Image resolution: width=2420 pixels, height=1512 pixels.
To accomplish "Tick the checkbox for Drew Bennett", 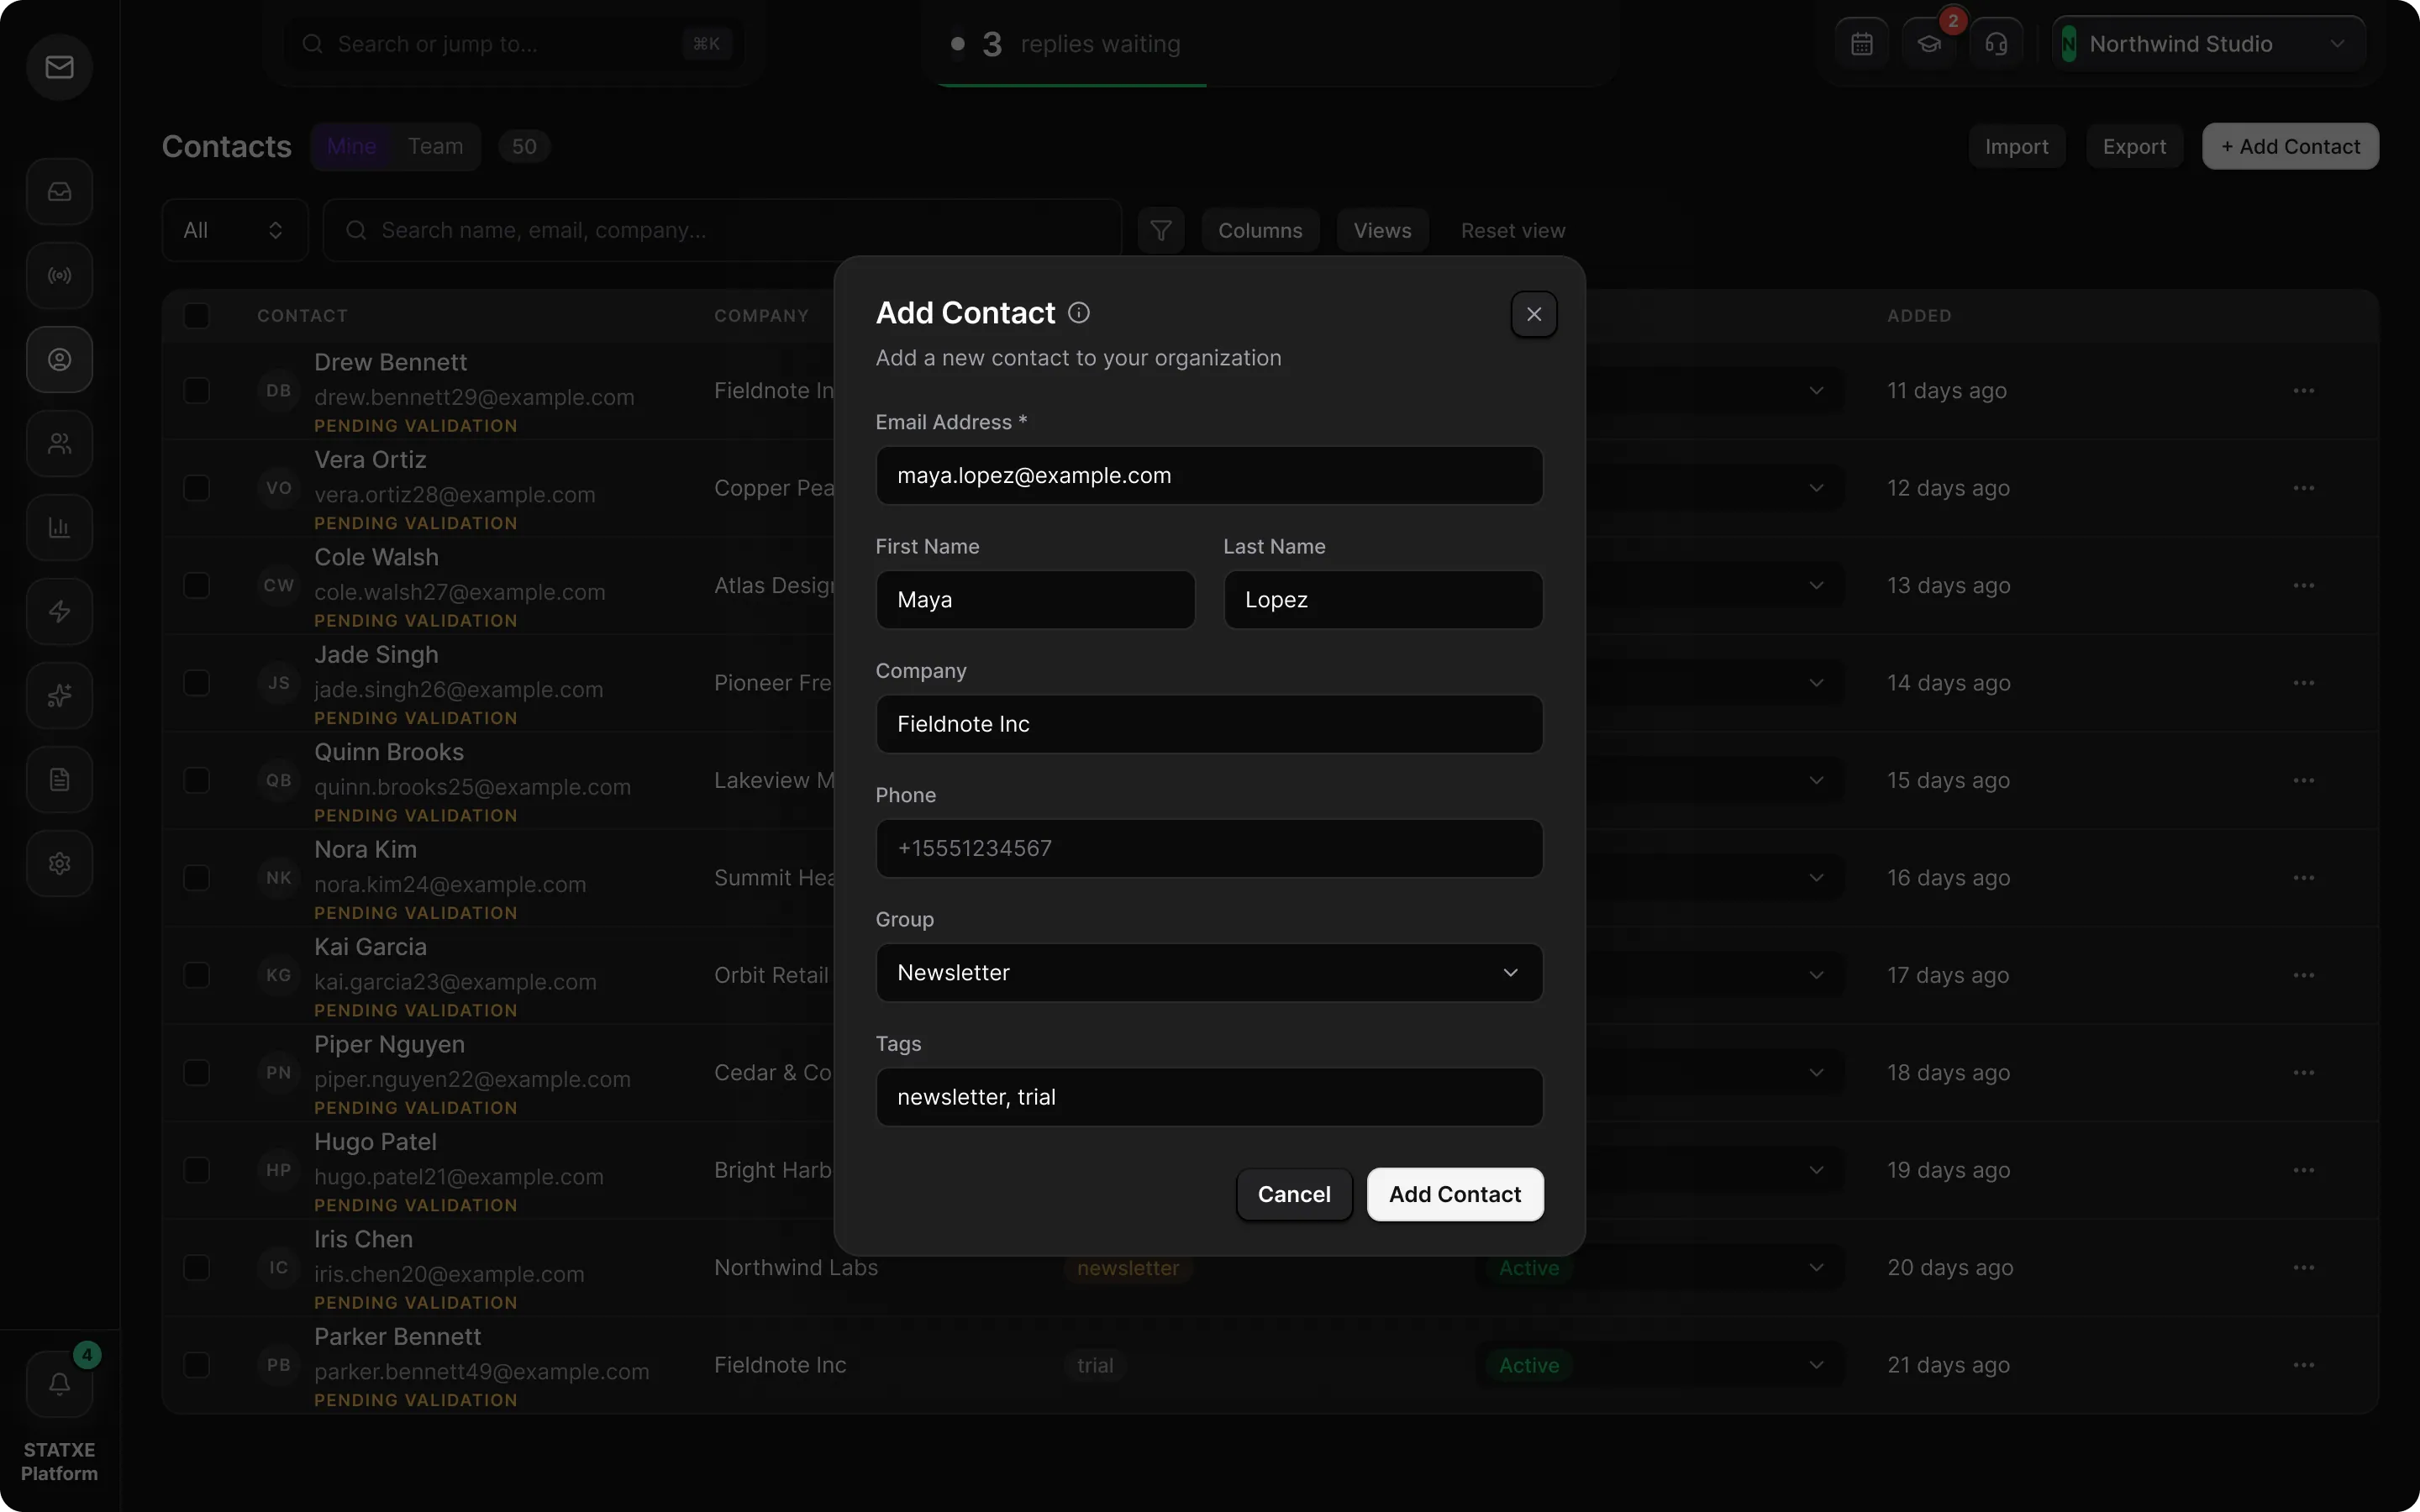I will pos(196,391).
